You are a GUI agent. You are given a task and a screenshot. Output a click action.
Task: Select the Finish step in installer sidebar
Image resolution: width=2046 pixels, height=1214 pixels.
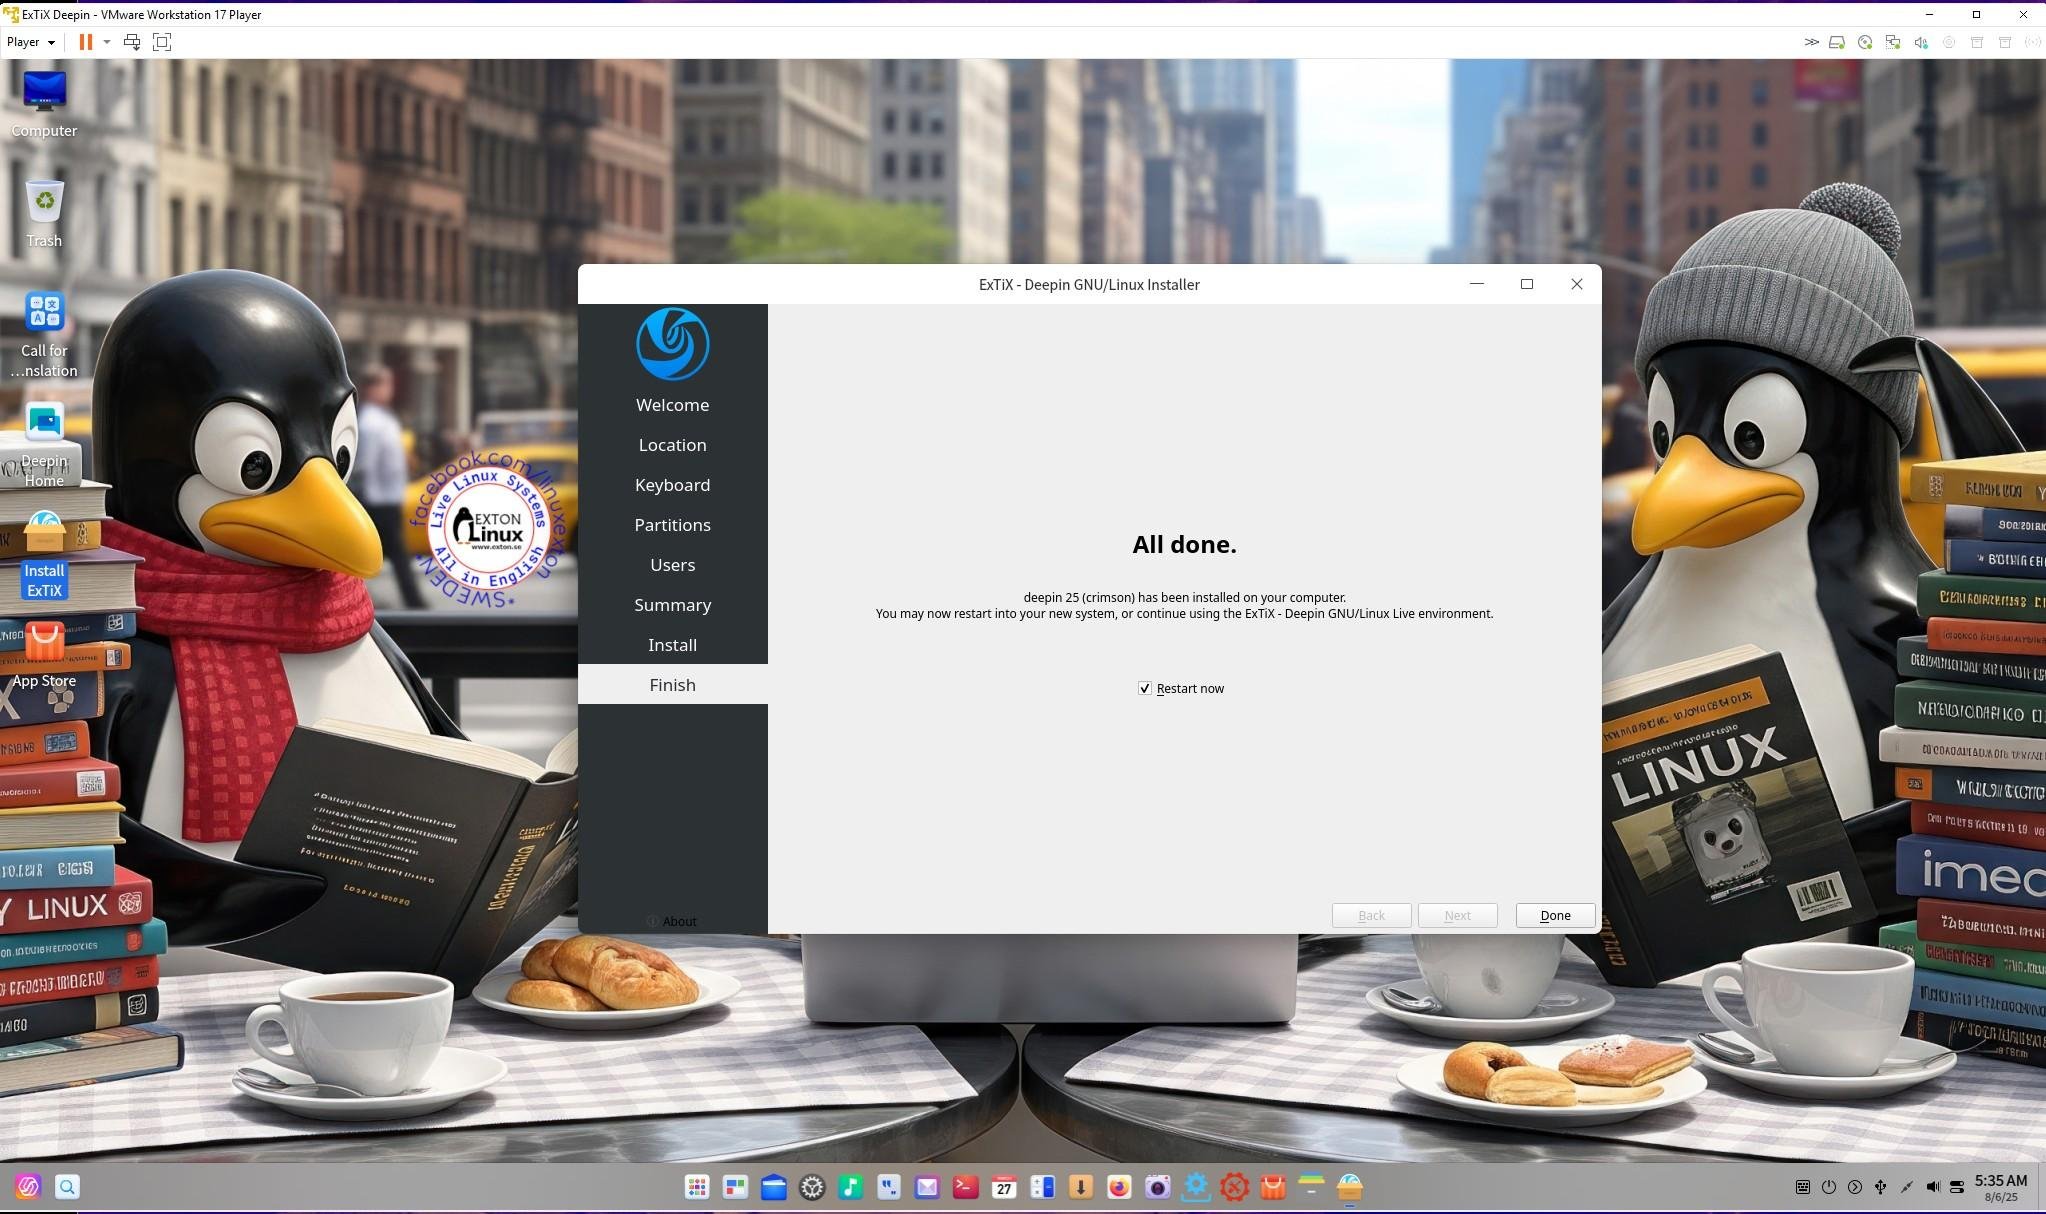click(672, 685)
